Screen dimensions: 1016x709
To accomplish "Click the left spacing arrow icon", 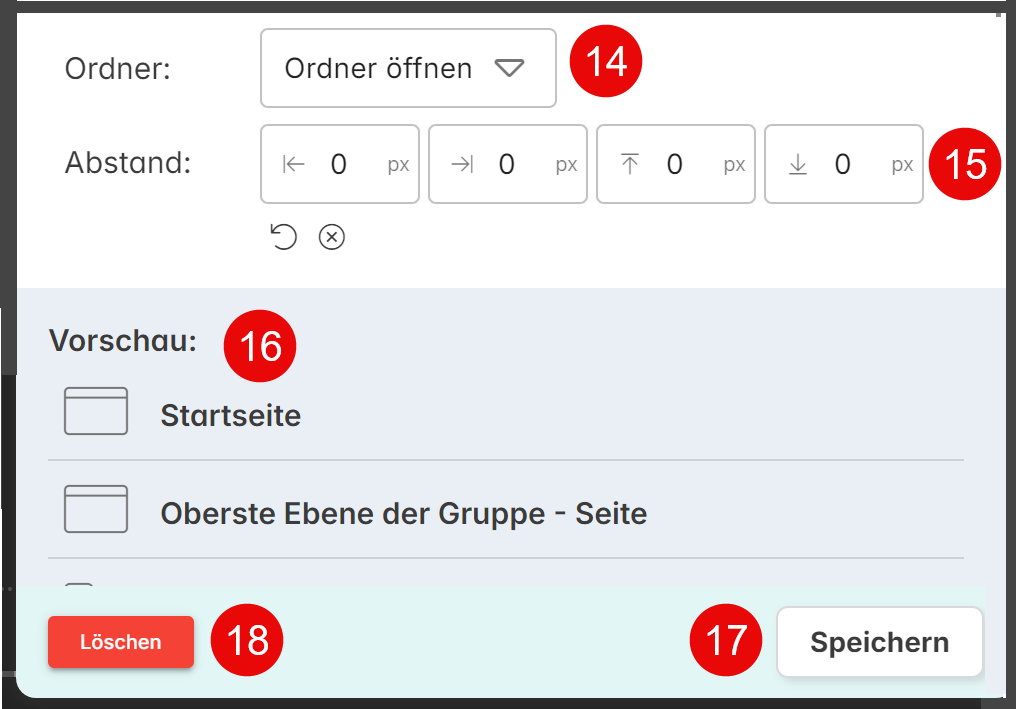I will pyautogui.click(x=294, y=165).
